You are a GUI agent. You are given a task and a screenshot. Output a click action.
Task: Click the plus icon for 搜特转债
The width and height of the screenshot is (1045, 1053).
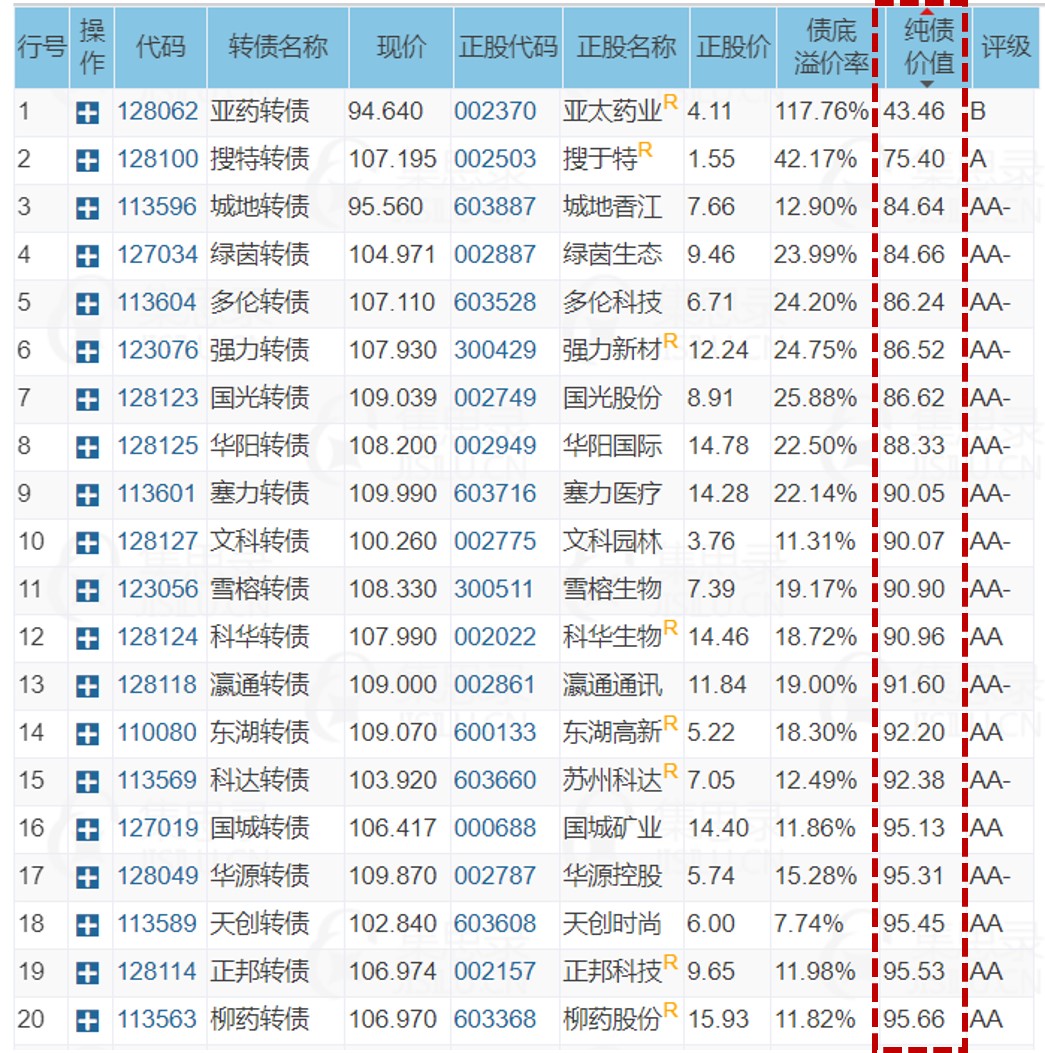click(x=87, y=161)
